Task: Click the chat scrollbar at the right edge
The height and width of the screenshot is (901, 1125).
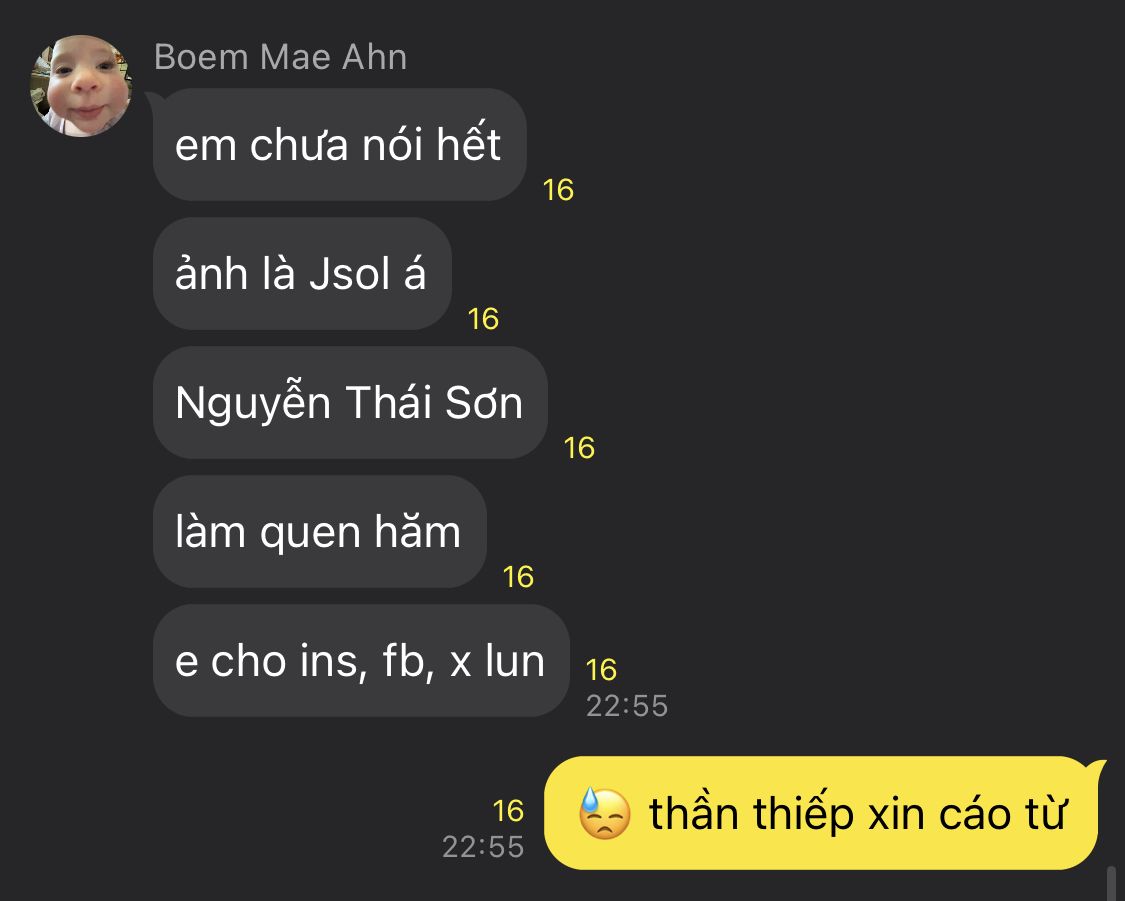Action: coord(1113,883)
